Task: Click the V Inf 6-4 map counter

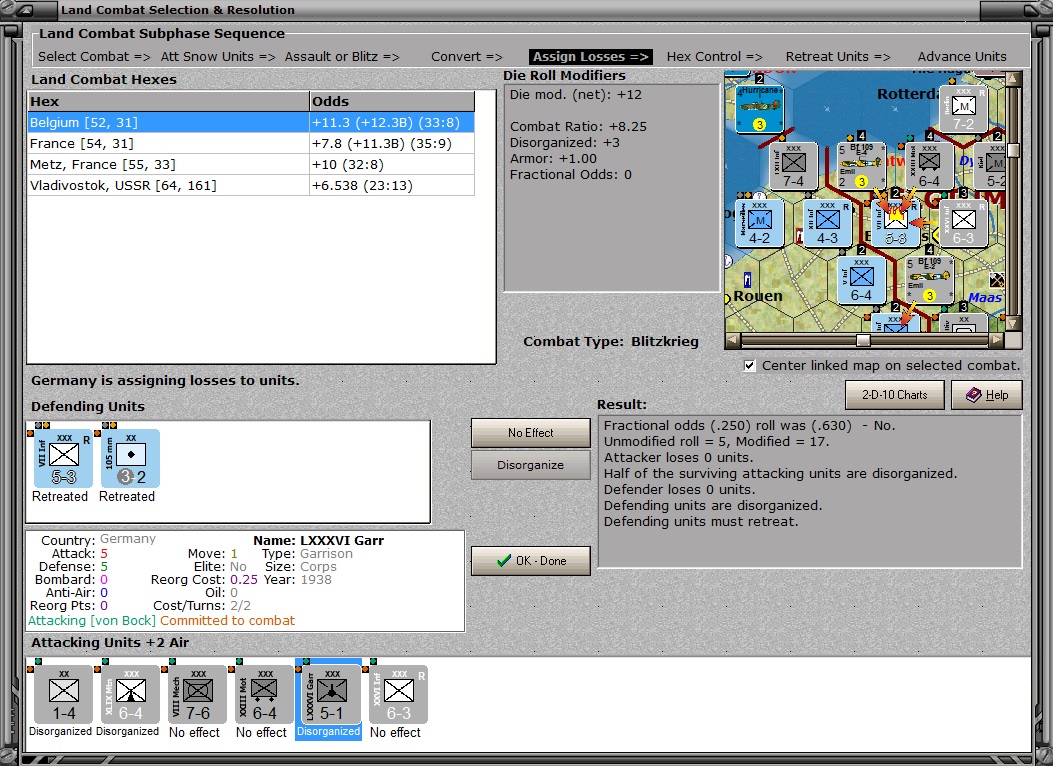Action: [x=861, y=280]
